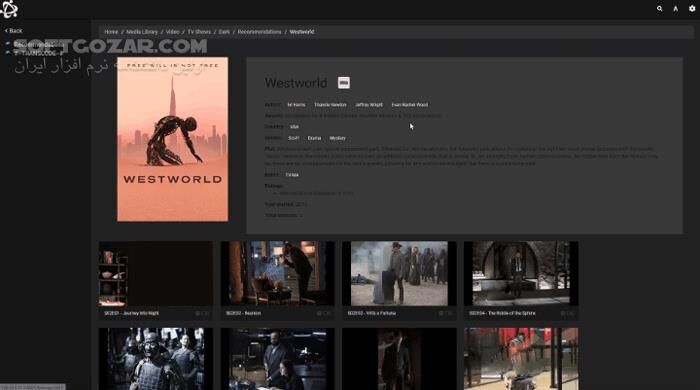Open settings via the gear icon
This screenshot has width=700, height=390.
tap(692, 8)
